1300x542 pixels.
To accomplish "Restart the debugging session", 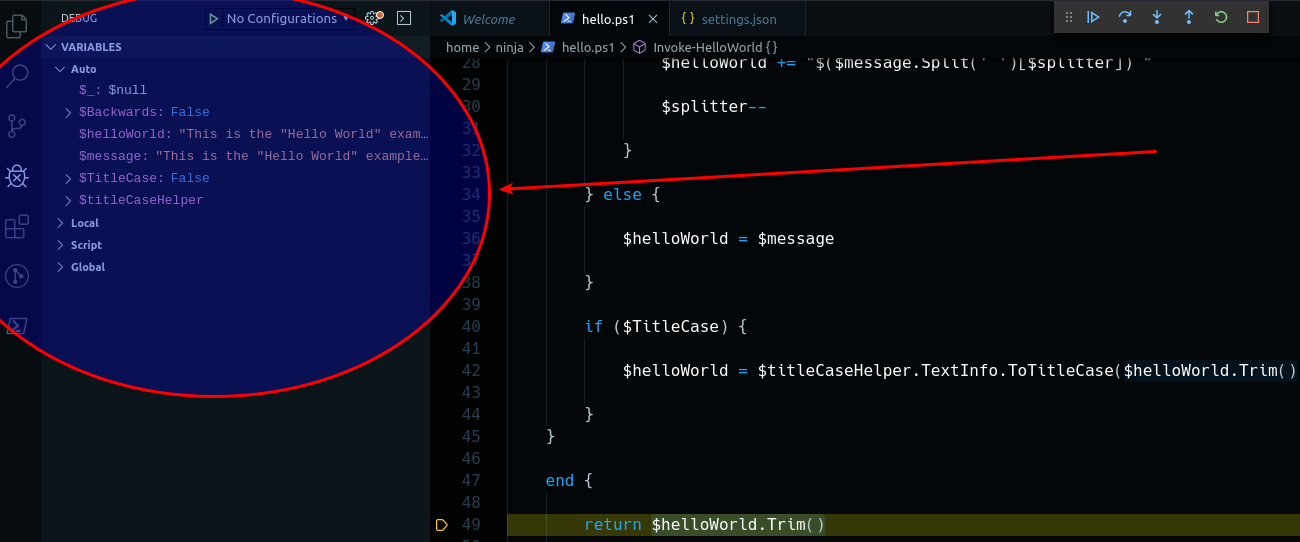I will pos(1221,17).
